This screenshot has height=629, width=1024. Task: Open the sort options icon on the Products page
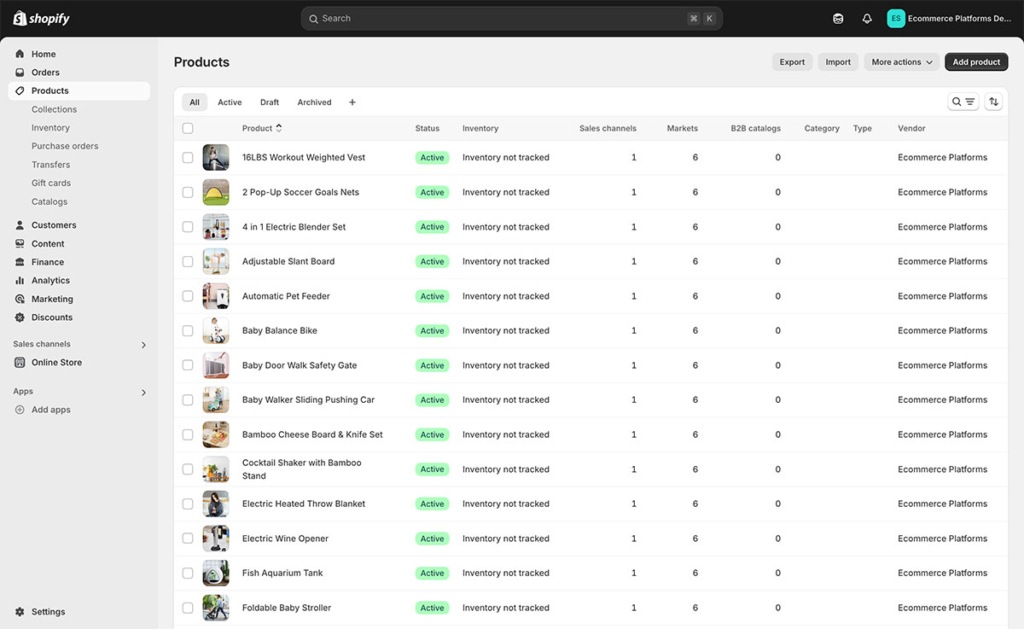tap(993, 101)
